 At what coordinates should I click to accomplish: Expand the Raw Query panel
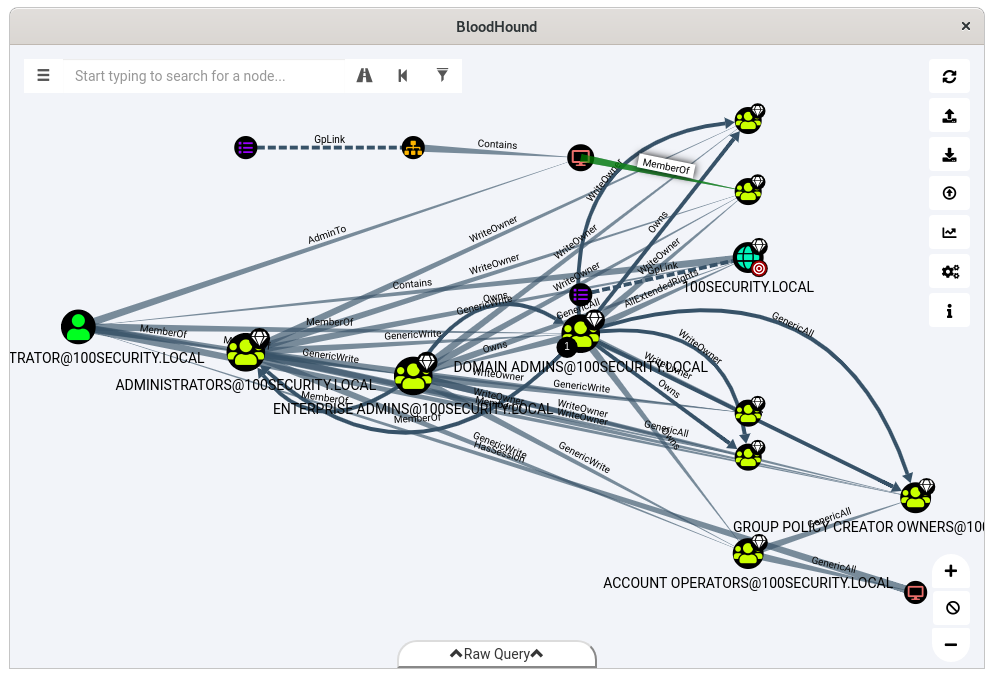497,654
